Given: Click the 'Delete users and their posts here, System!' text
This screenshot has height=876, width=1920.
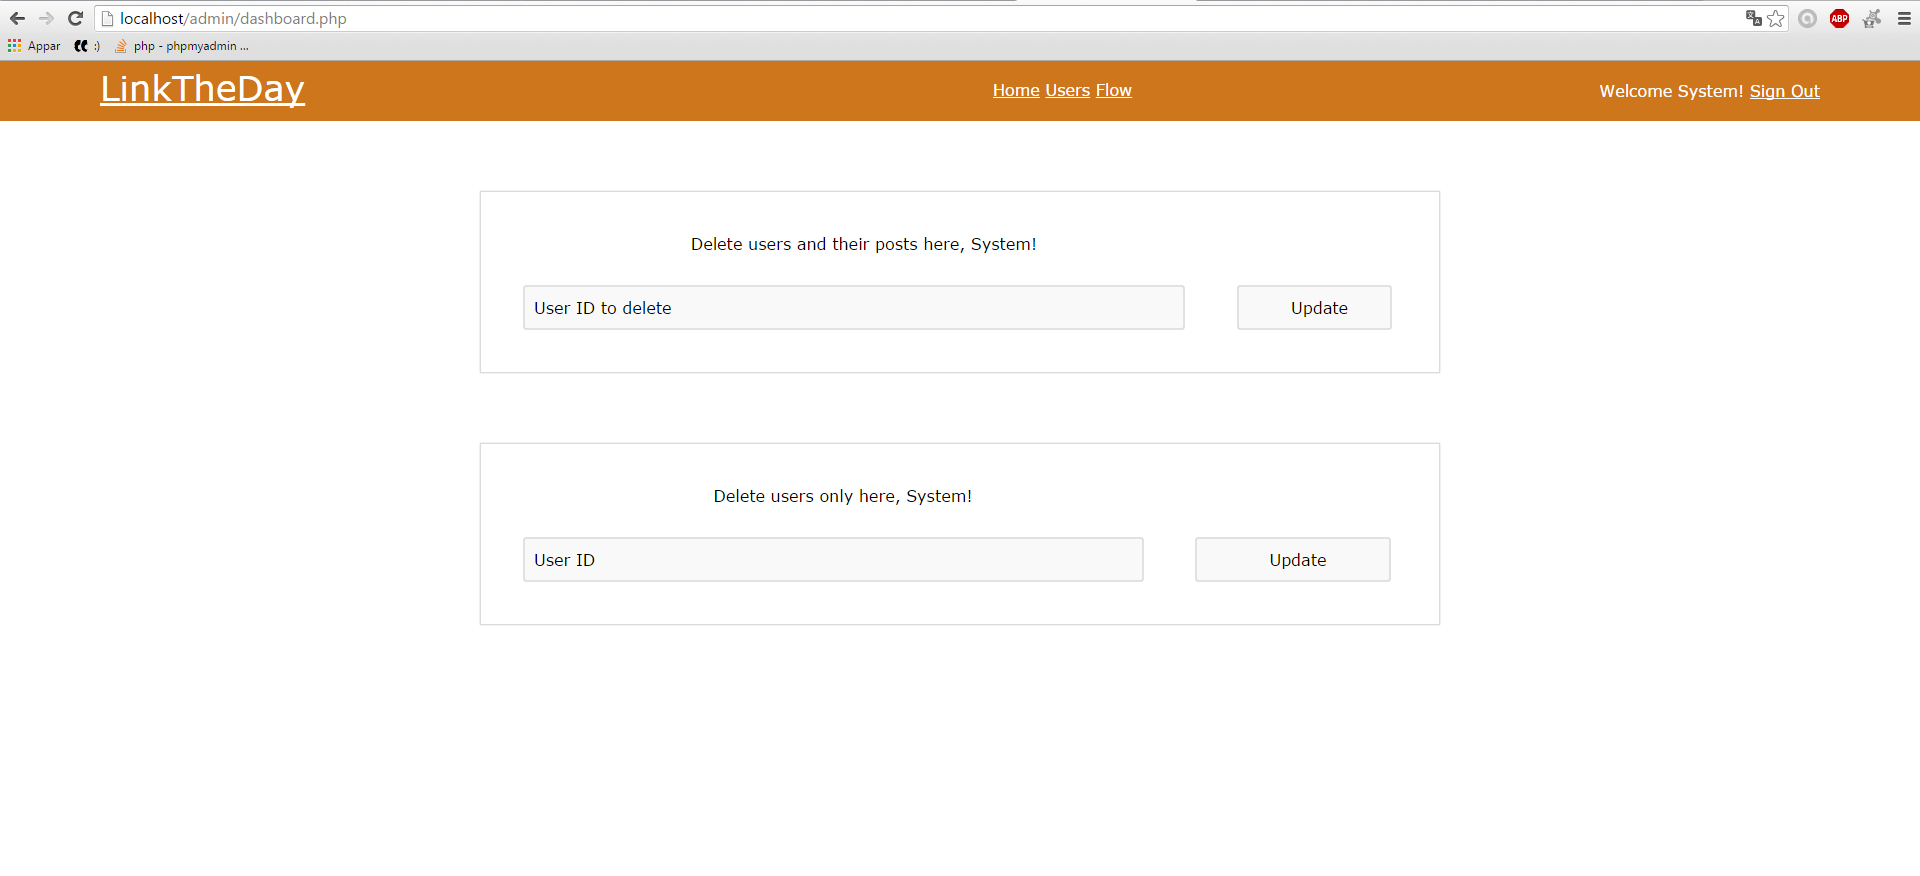Looking at the screenshot, I should click(863, 244).
